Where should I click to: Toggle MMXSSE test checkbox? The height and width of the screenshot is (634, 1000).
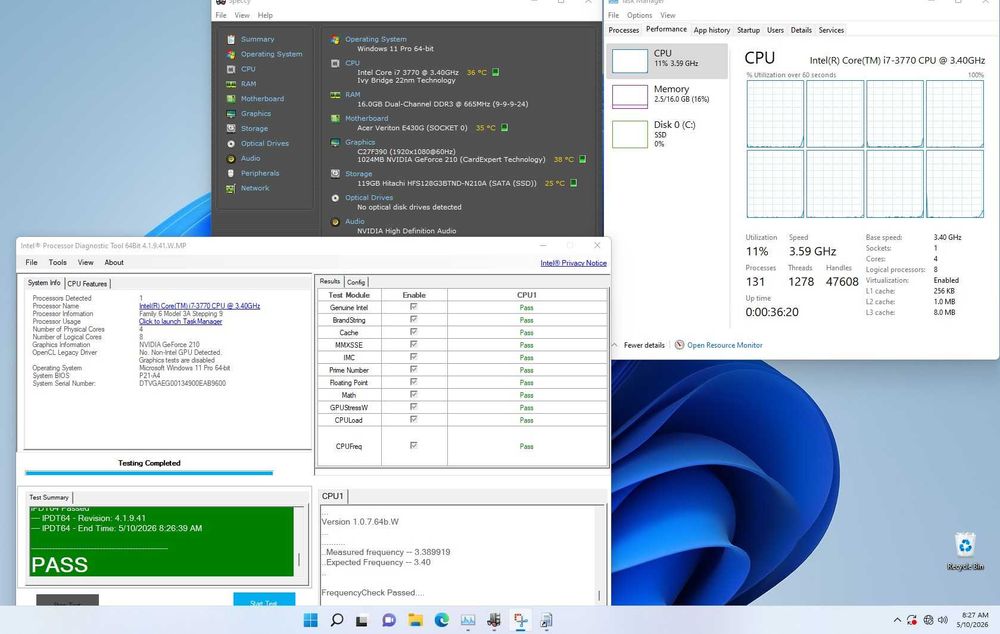pyautogui.click(x=413, y=344)
